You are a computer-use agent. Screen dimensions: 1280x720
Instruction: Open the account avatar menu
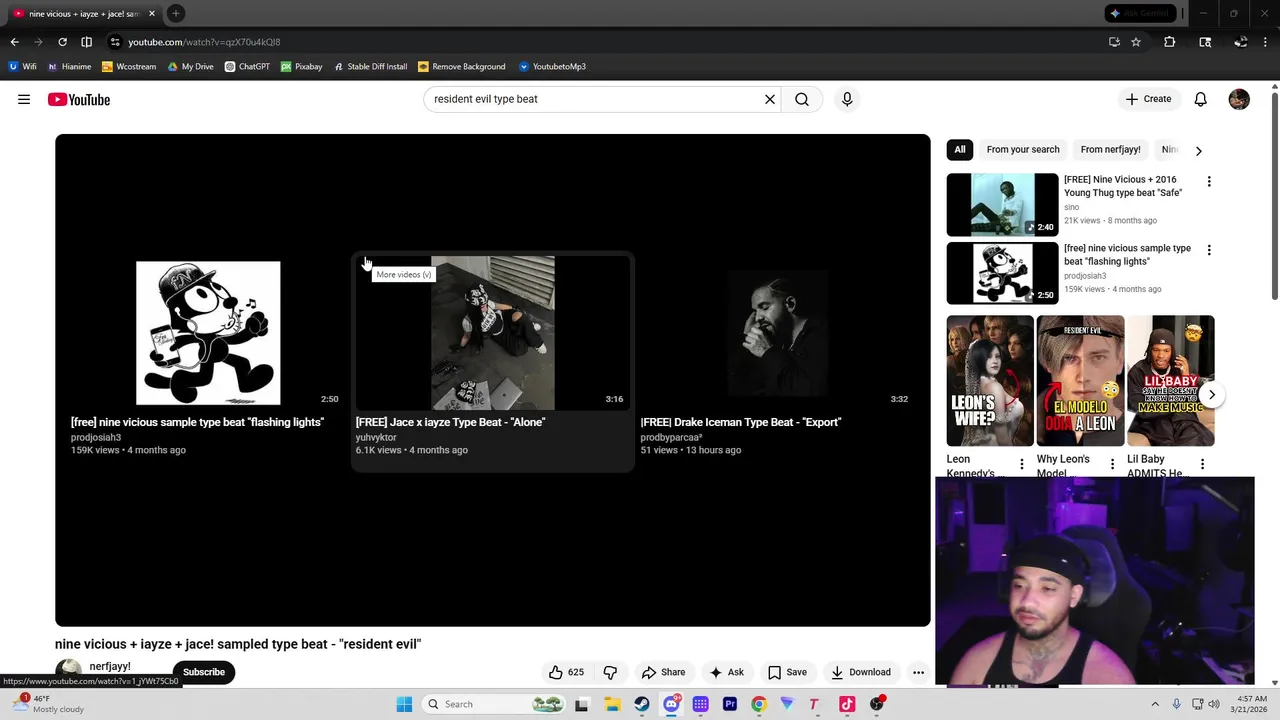1239,99
